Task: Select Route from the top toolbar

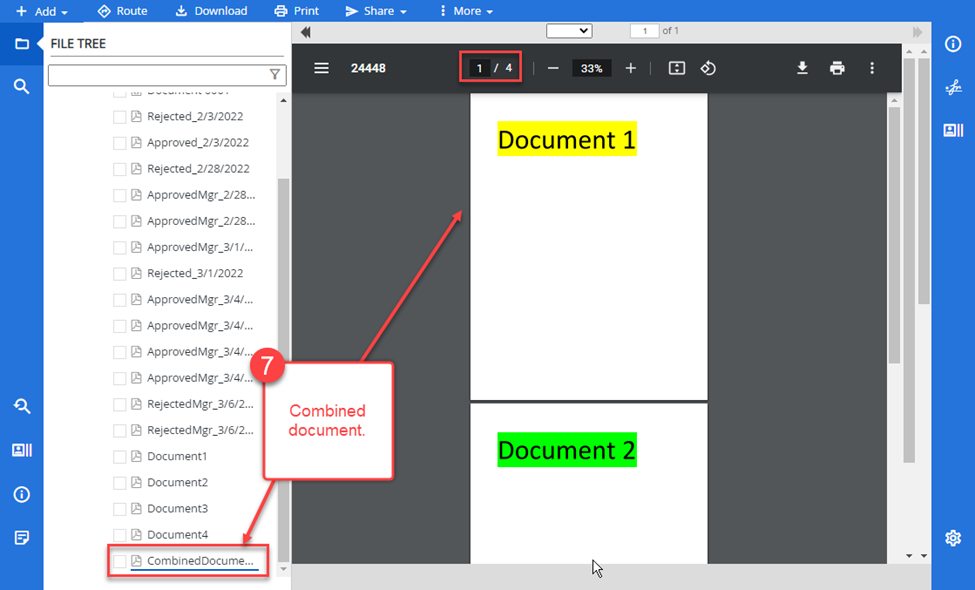Action: (x=122, y=11)
